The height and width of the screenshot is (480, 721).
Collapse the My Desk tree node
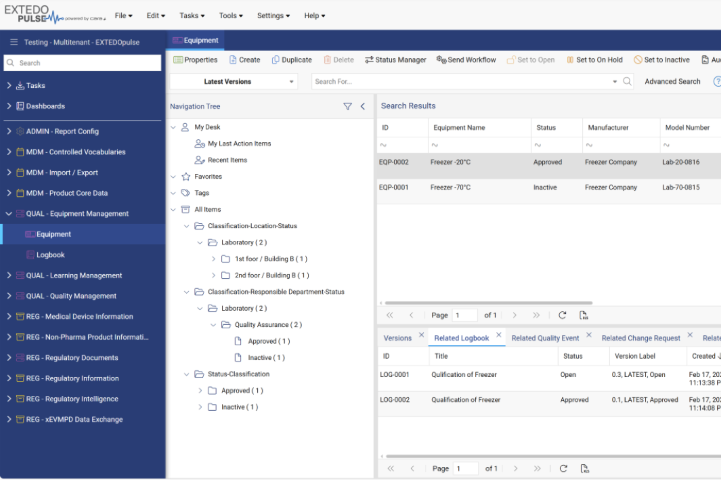[x=173, y=127]
